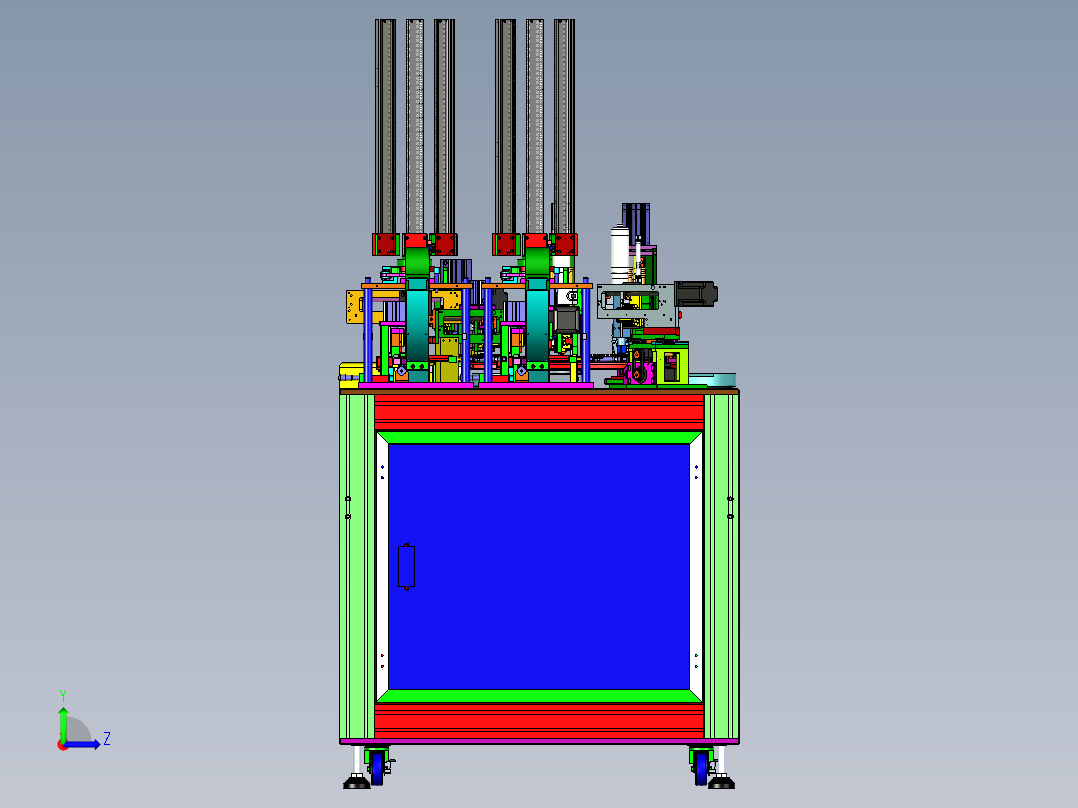Click the right blue caster wheel
Screen dimensions: 1078x808
coord(701,768)
